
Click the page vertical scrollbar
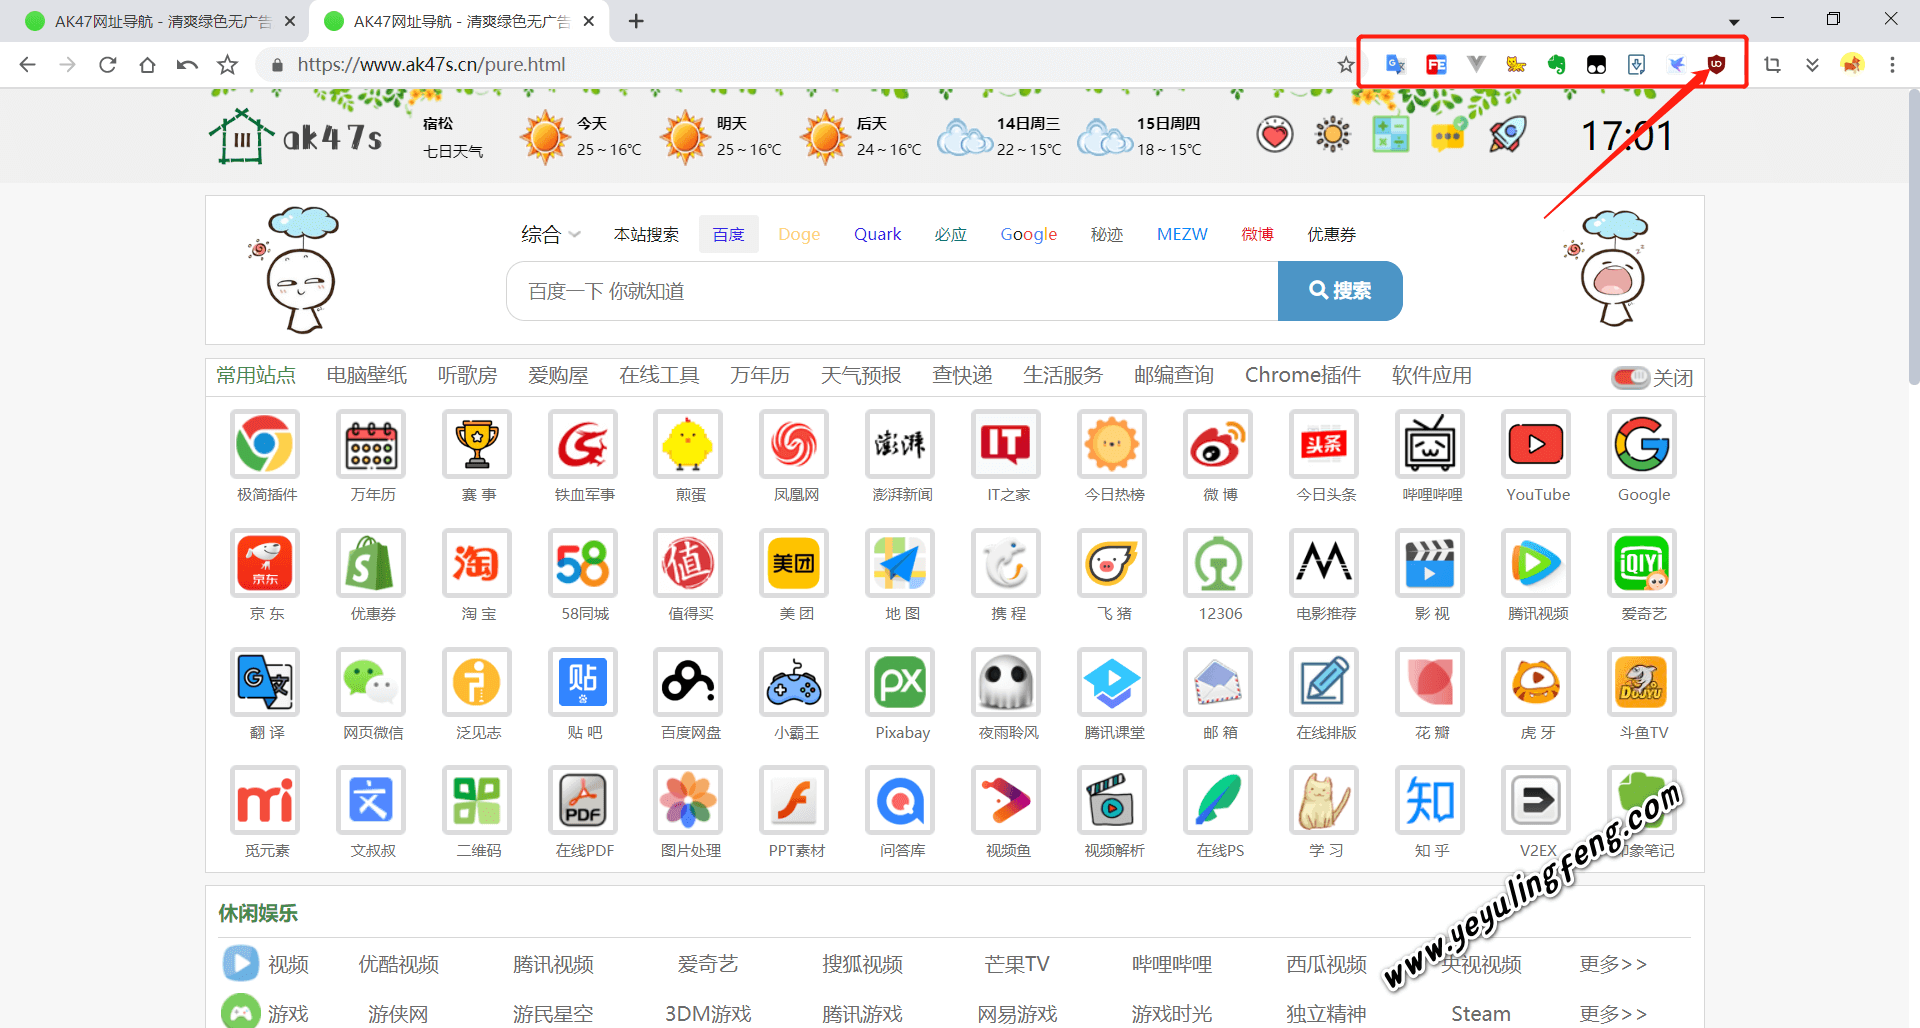coord(1913,238)
